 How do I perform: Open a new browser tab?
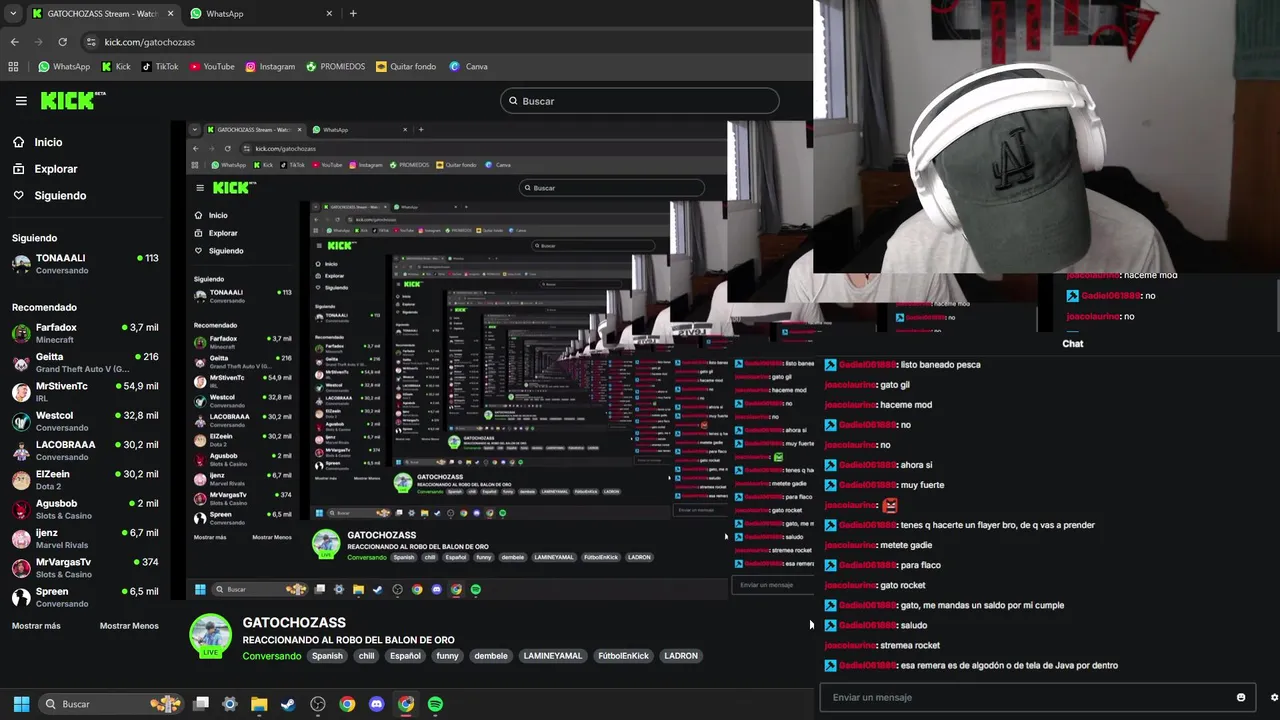click(x=353, y=14)
